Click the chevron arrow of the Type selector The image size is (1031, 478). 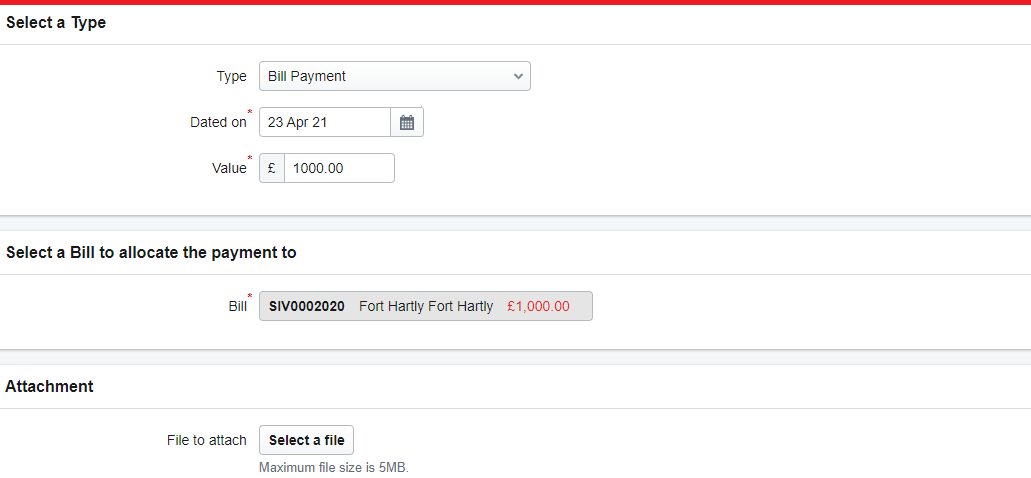pyautogui.click(x=518, y=76)
